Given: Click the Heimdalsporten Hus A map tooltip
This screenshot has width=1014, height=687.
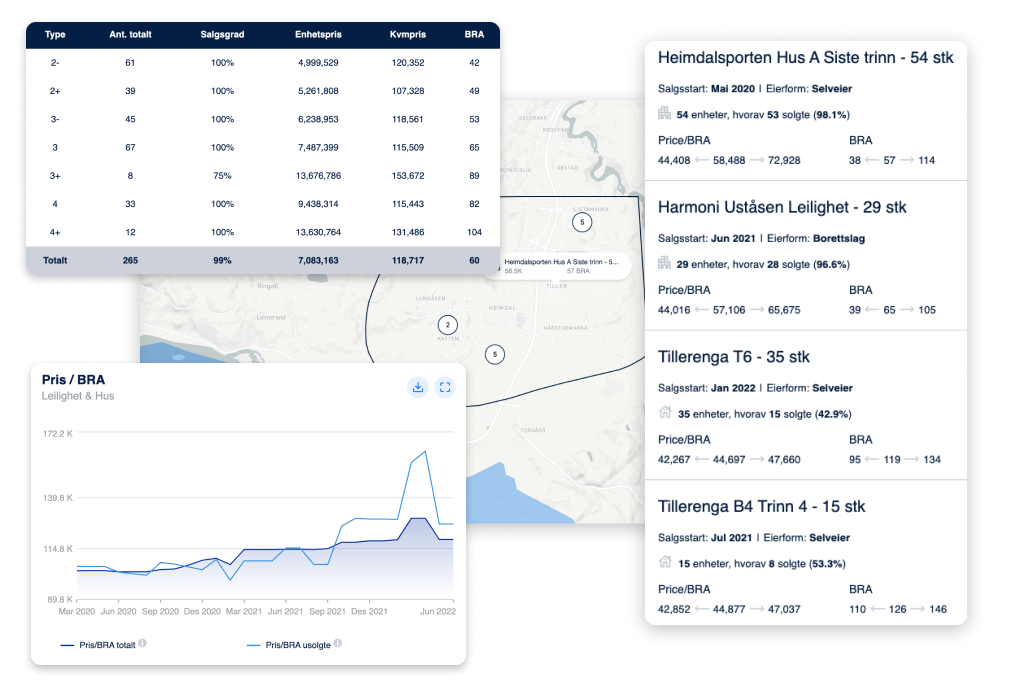Looking at the screenshot, I should tap(560, 264).
